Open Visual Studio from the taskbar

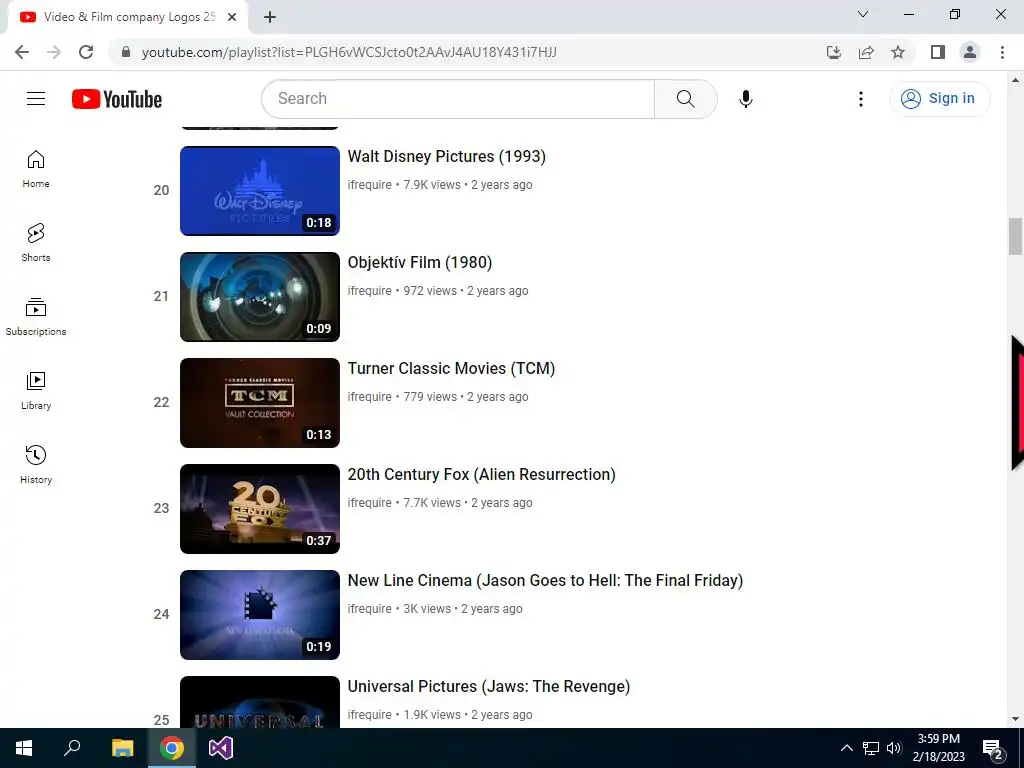click(221, 748)
